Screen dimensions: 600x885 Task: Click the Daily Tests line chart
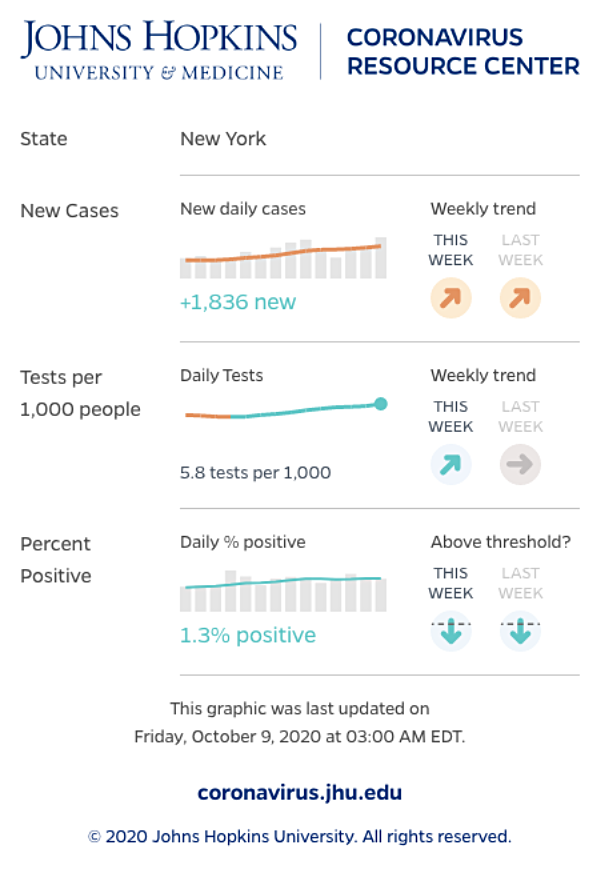pyautogui.click(x=283, y=410)
